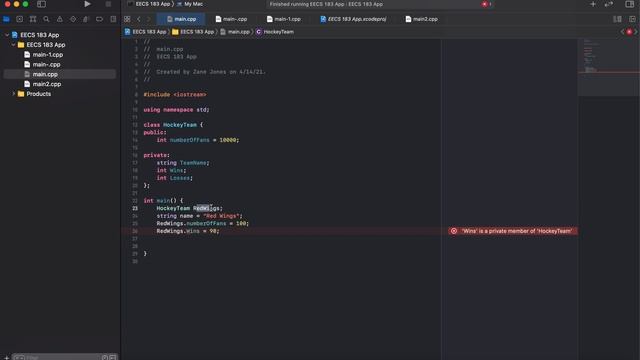Toggle the inspector panel on the right

(x=629, y=4)
